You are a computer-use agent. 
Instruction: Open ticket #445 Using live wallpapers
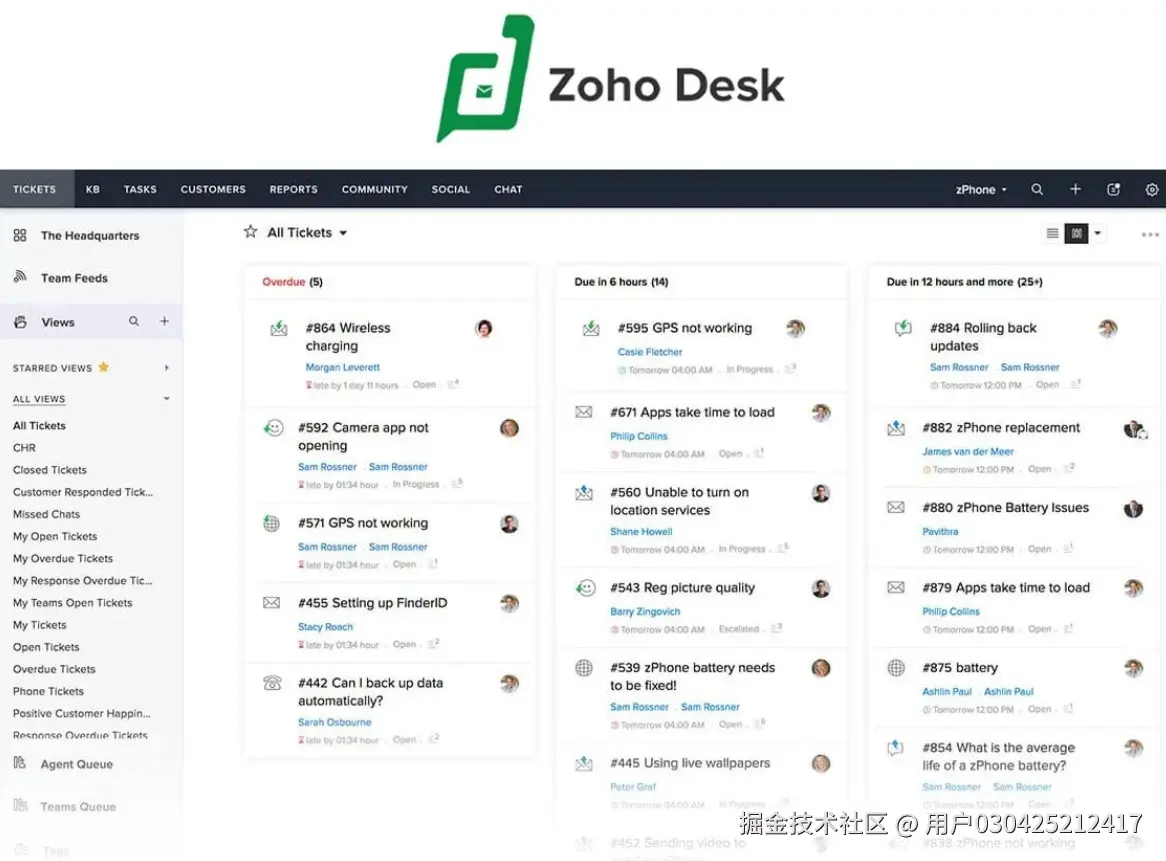click(x=690, y=763)
